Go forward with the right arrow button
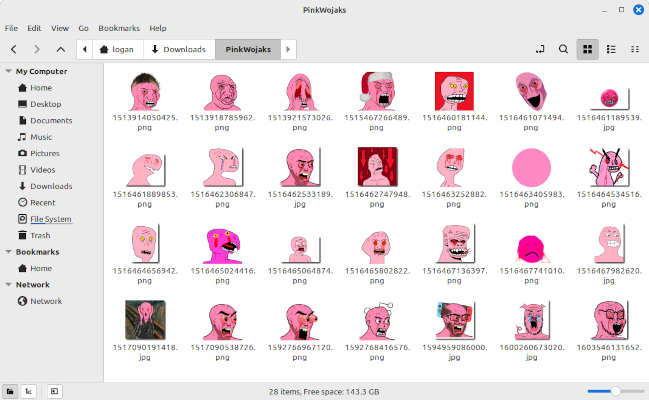The width and height of the screenshot is (649, 400). pos(37,49)
